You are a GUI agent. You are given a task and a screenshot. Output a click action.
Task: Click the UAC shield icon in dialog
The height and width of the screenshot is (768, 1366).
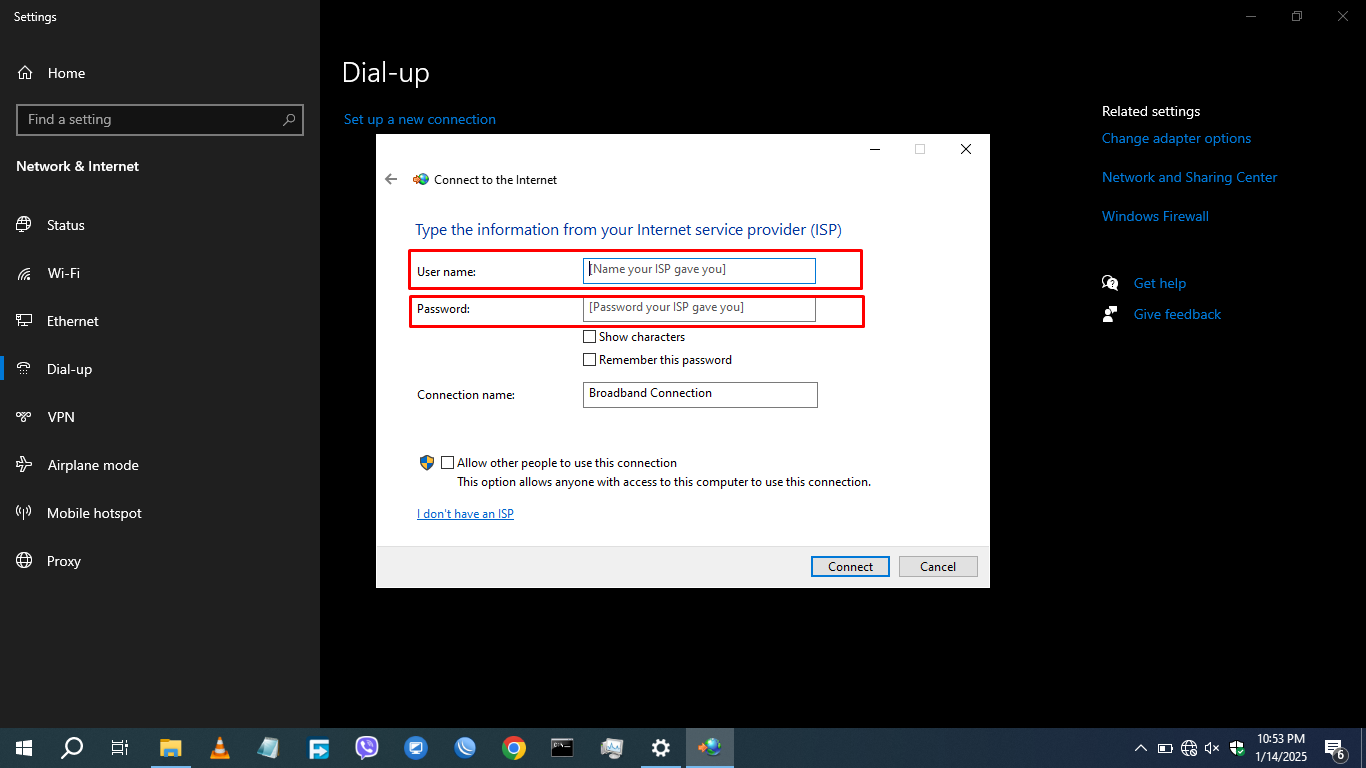click(427, 463)
